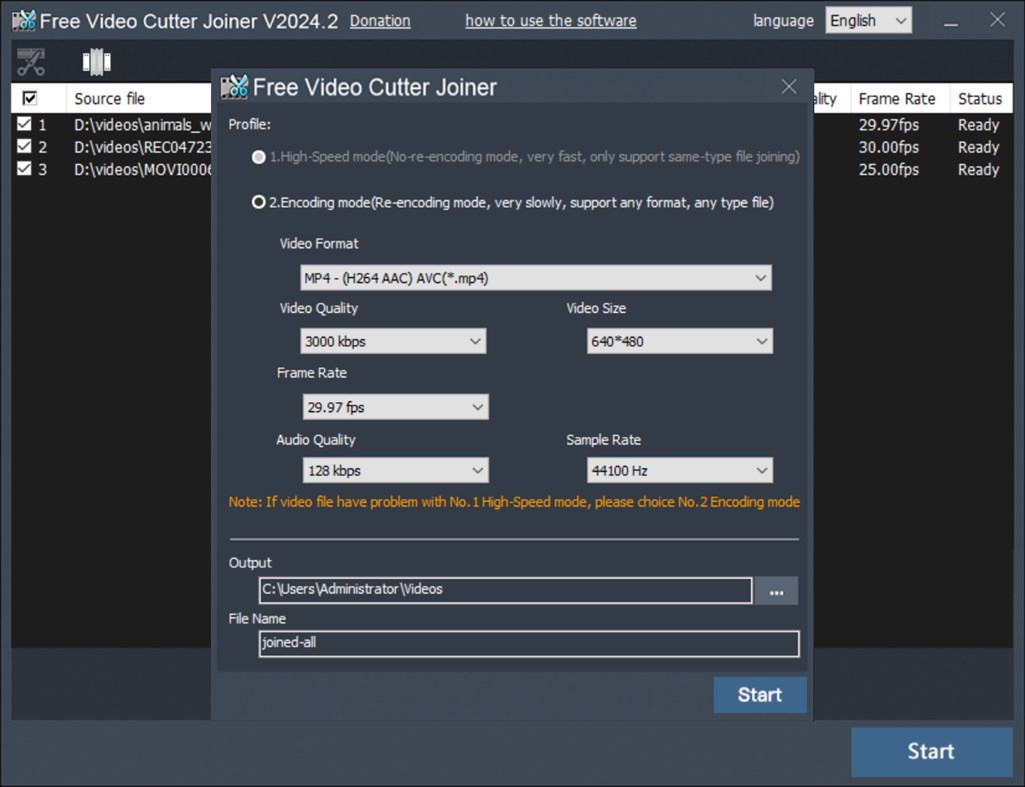Screen dimensions: 1025x787
Task: Open the Donation link
Action: pyautogui.click(x=380, y=20)
